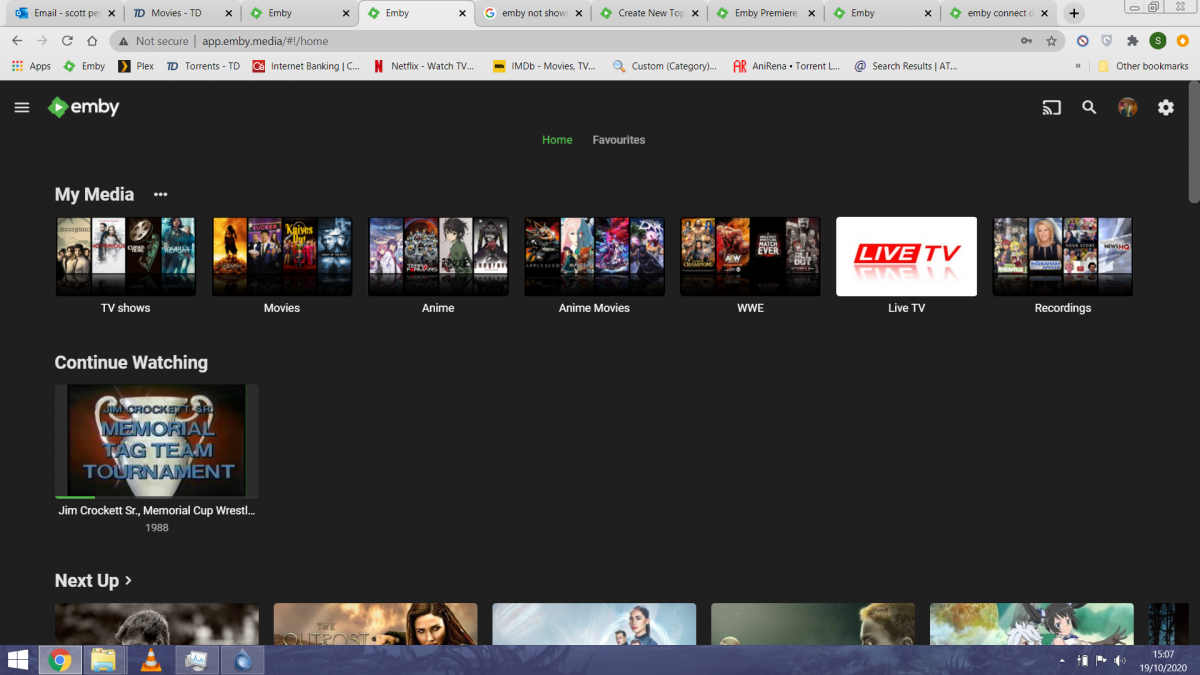The height and width of the screenshot is (675, 1200).
Task: Open a new browser tab
Action: coord(1074,13)
